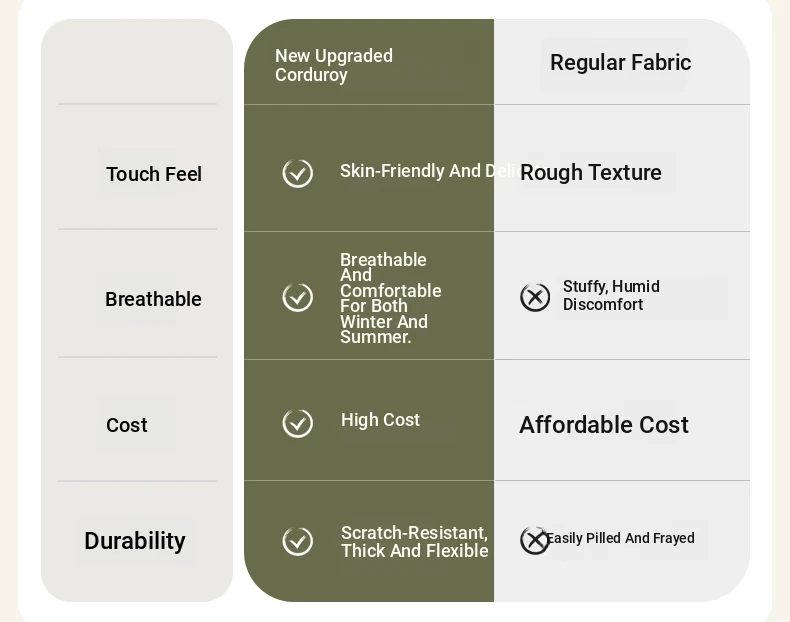The image size is (790, 622).
Task: Click the checkmark icon beside Scratch-Resistant text
Action: click(297, 541)
